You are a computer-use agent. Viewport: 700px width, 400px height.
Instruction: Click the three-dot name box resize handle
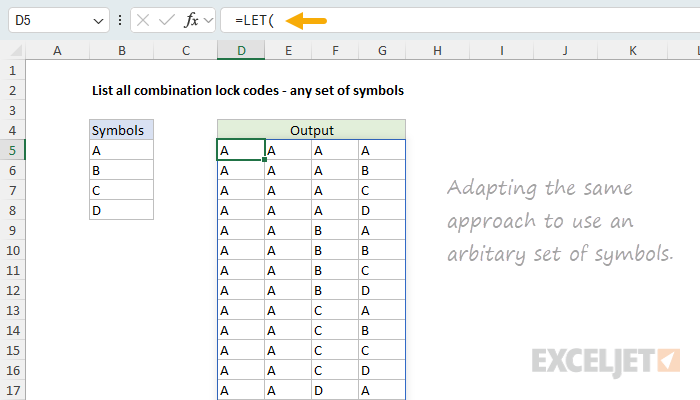(120, 20)
